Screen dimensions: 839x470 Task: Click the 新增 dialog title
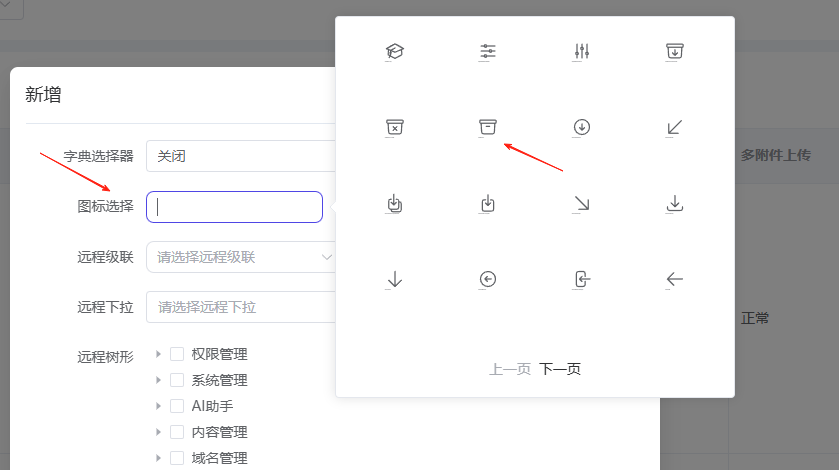click(43, 95)
